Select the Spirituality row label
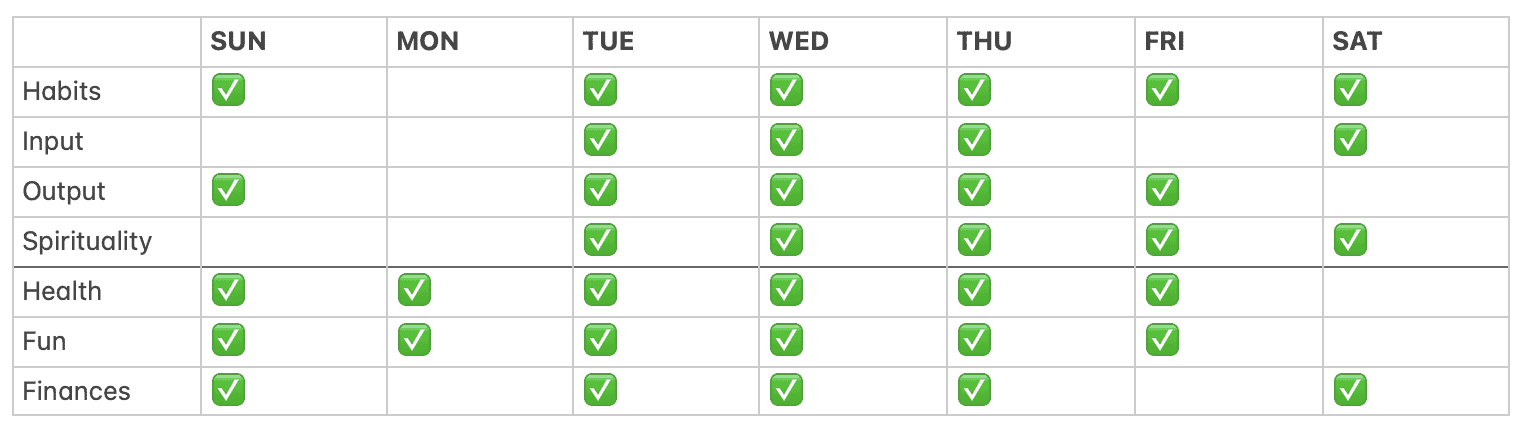 click(87, 242)
